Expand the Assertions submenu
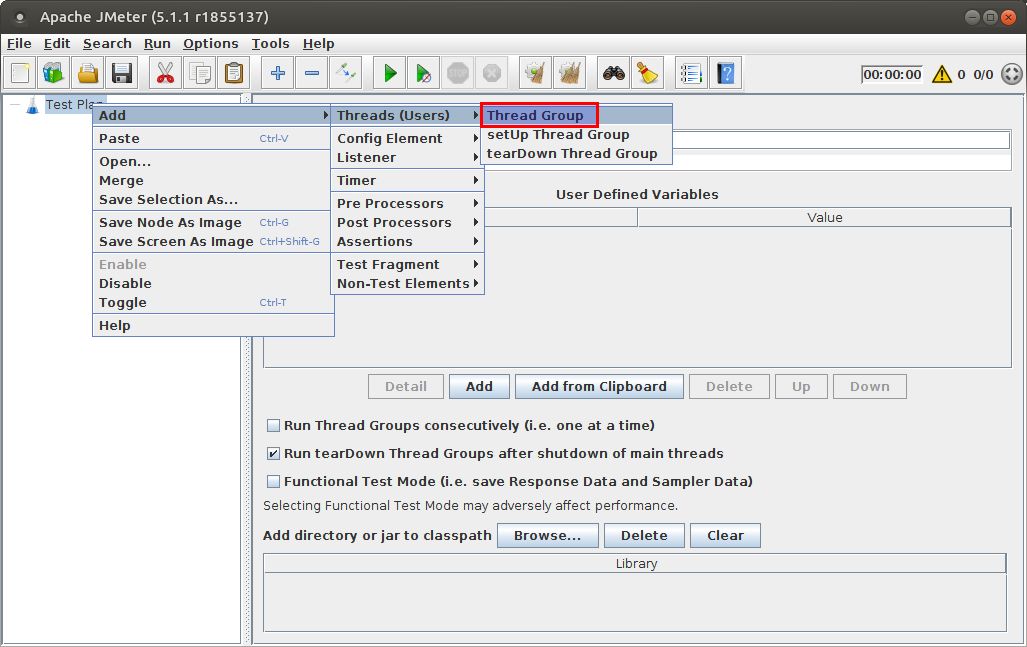Viewport: 1027px width, 647px height. [x=407, y=241]
